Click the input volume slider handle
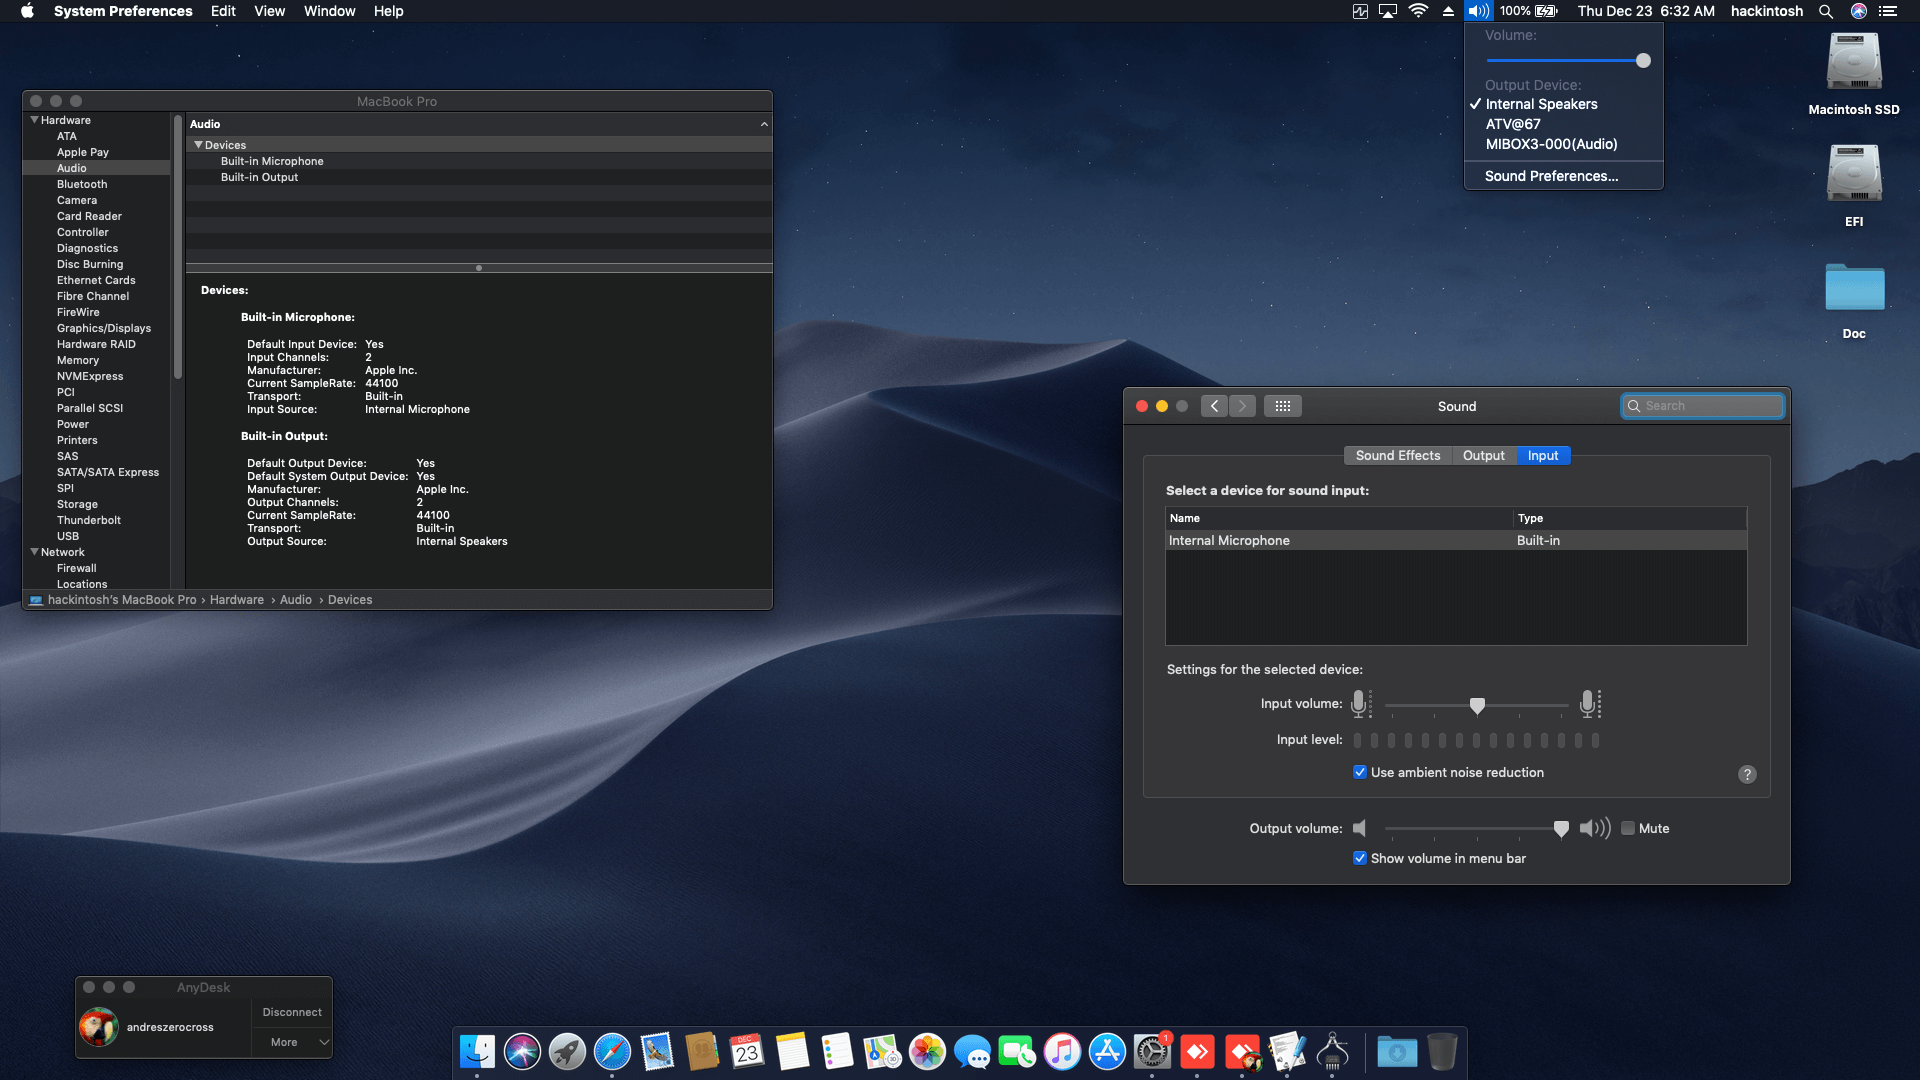 (1477, 705)
